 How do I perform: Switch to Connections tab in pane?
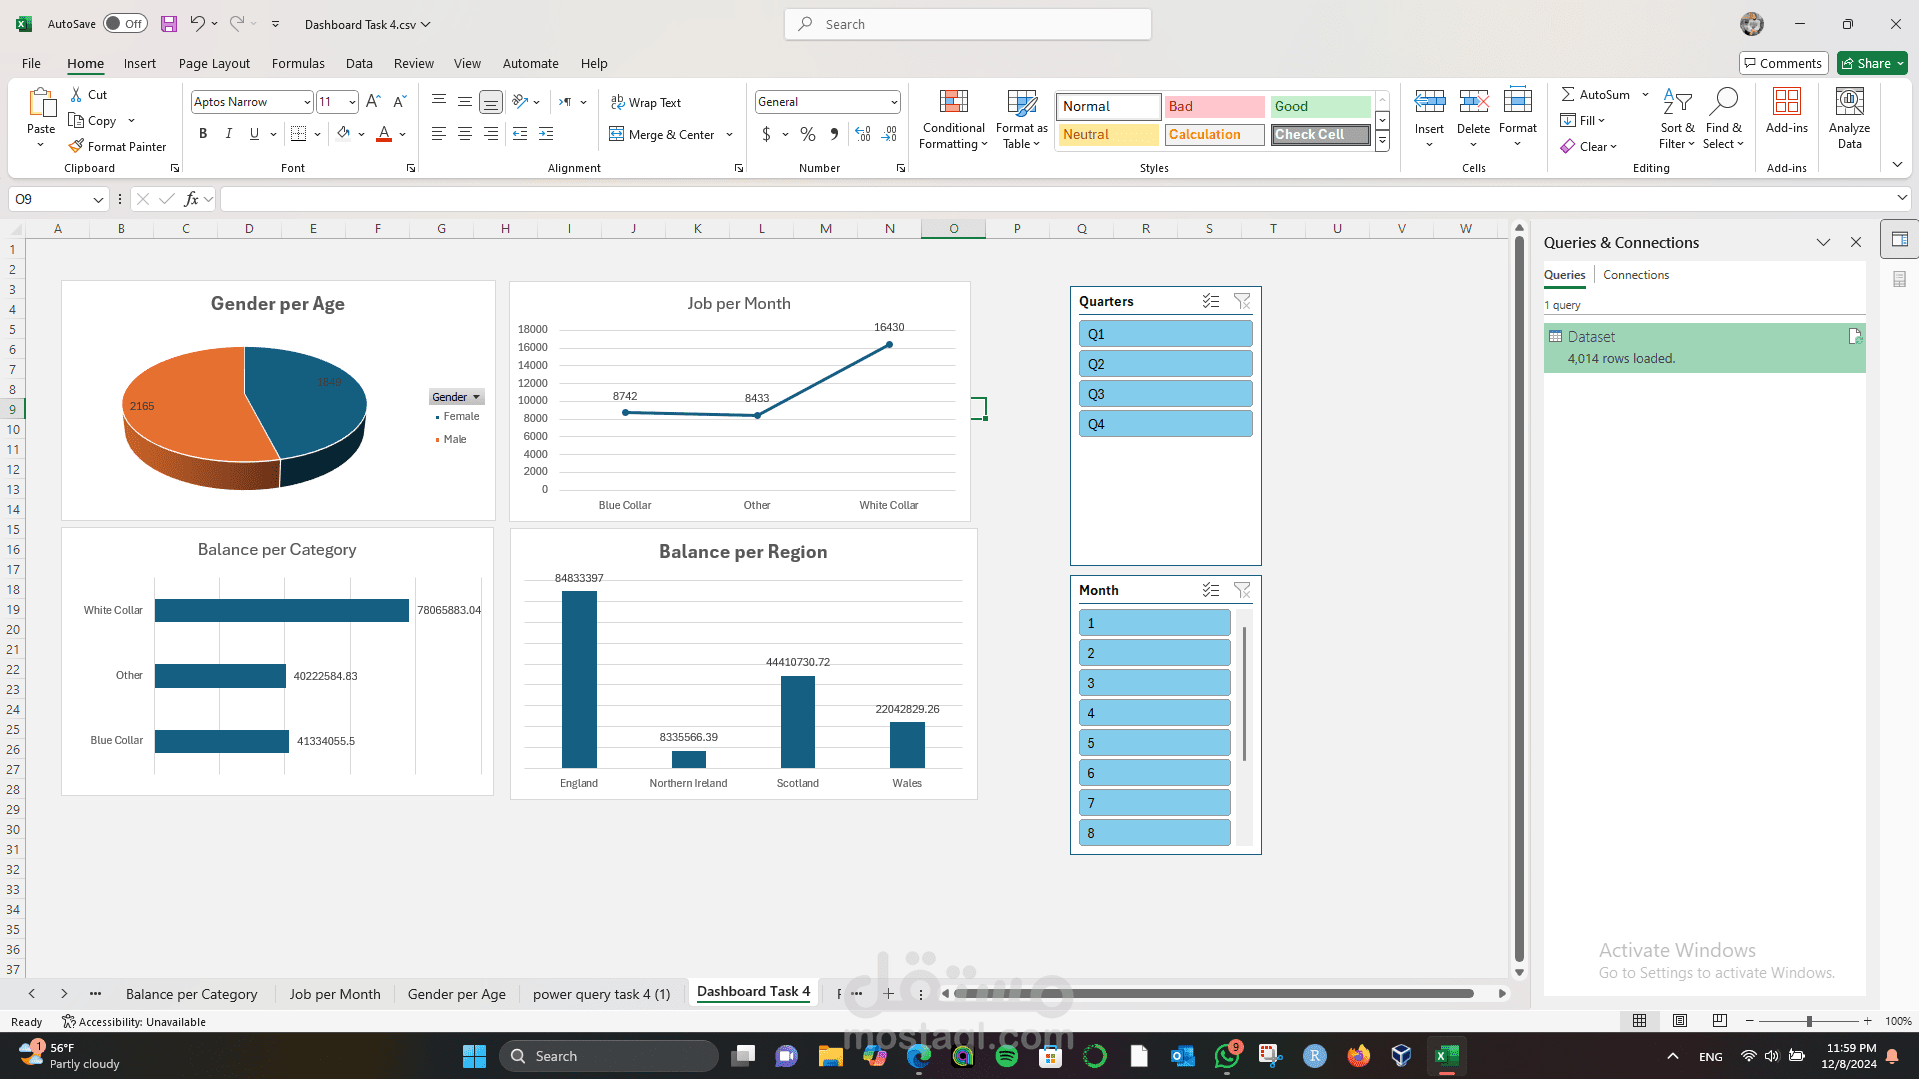pos(1636,275)
